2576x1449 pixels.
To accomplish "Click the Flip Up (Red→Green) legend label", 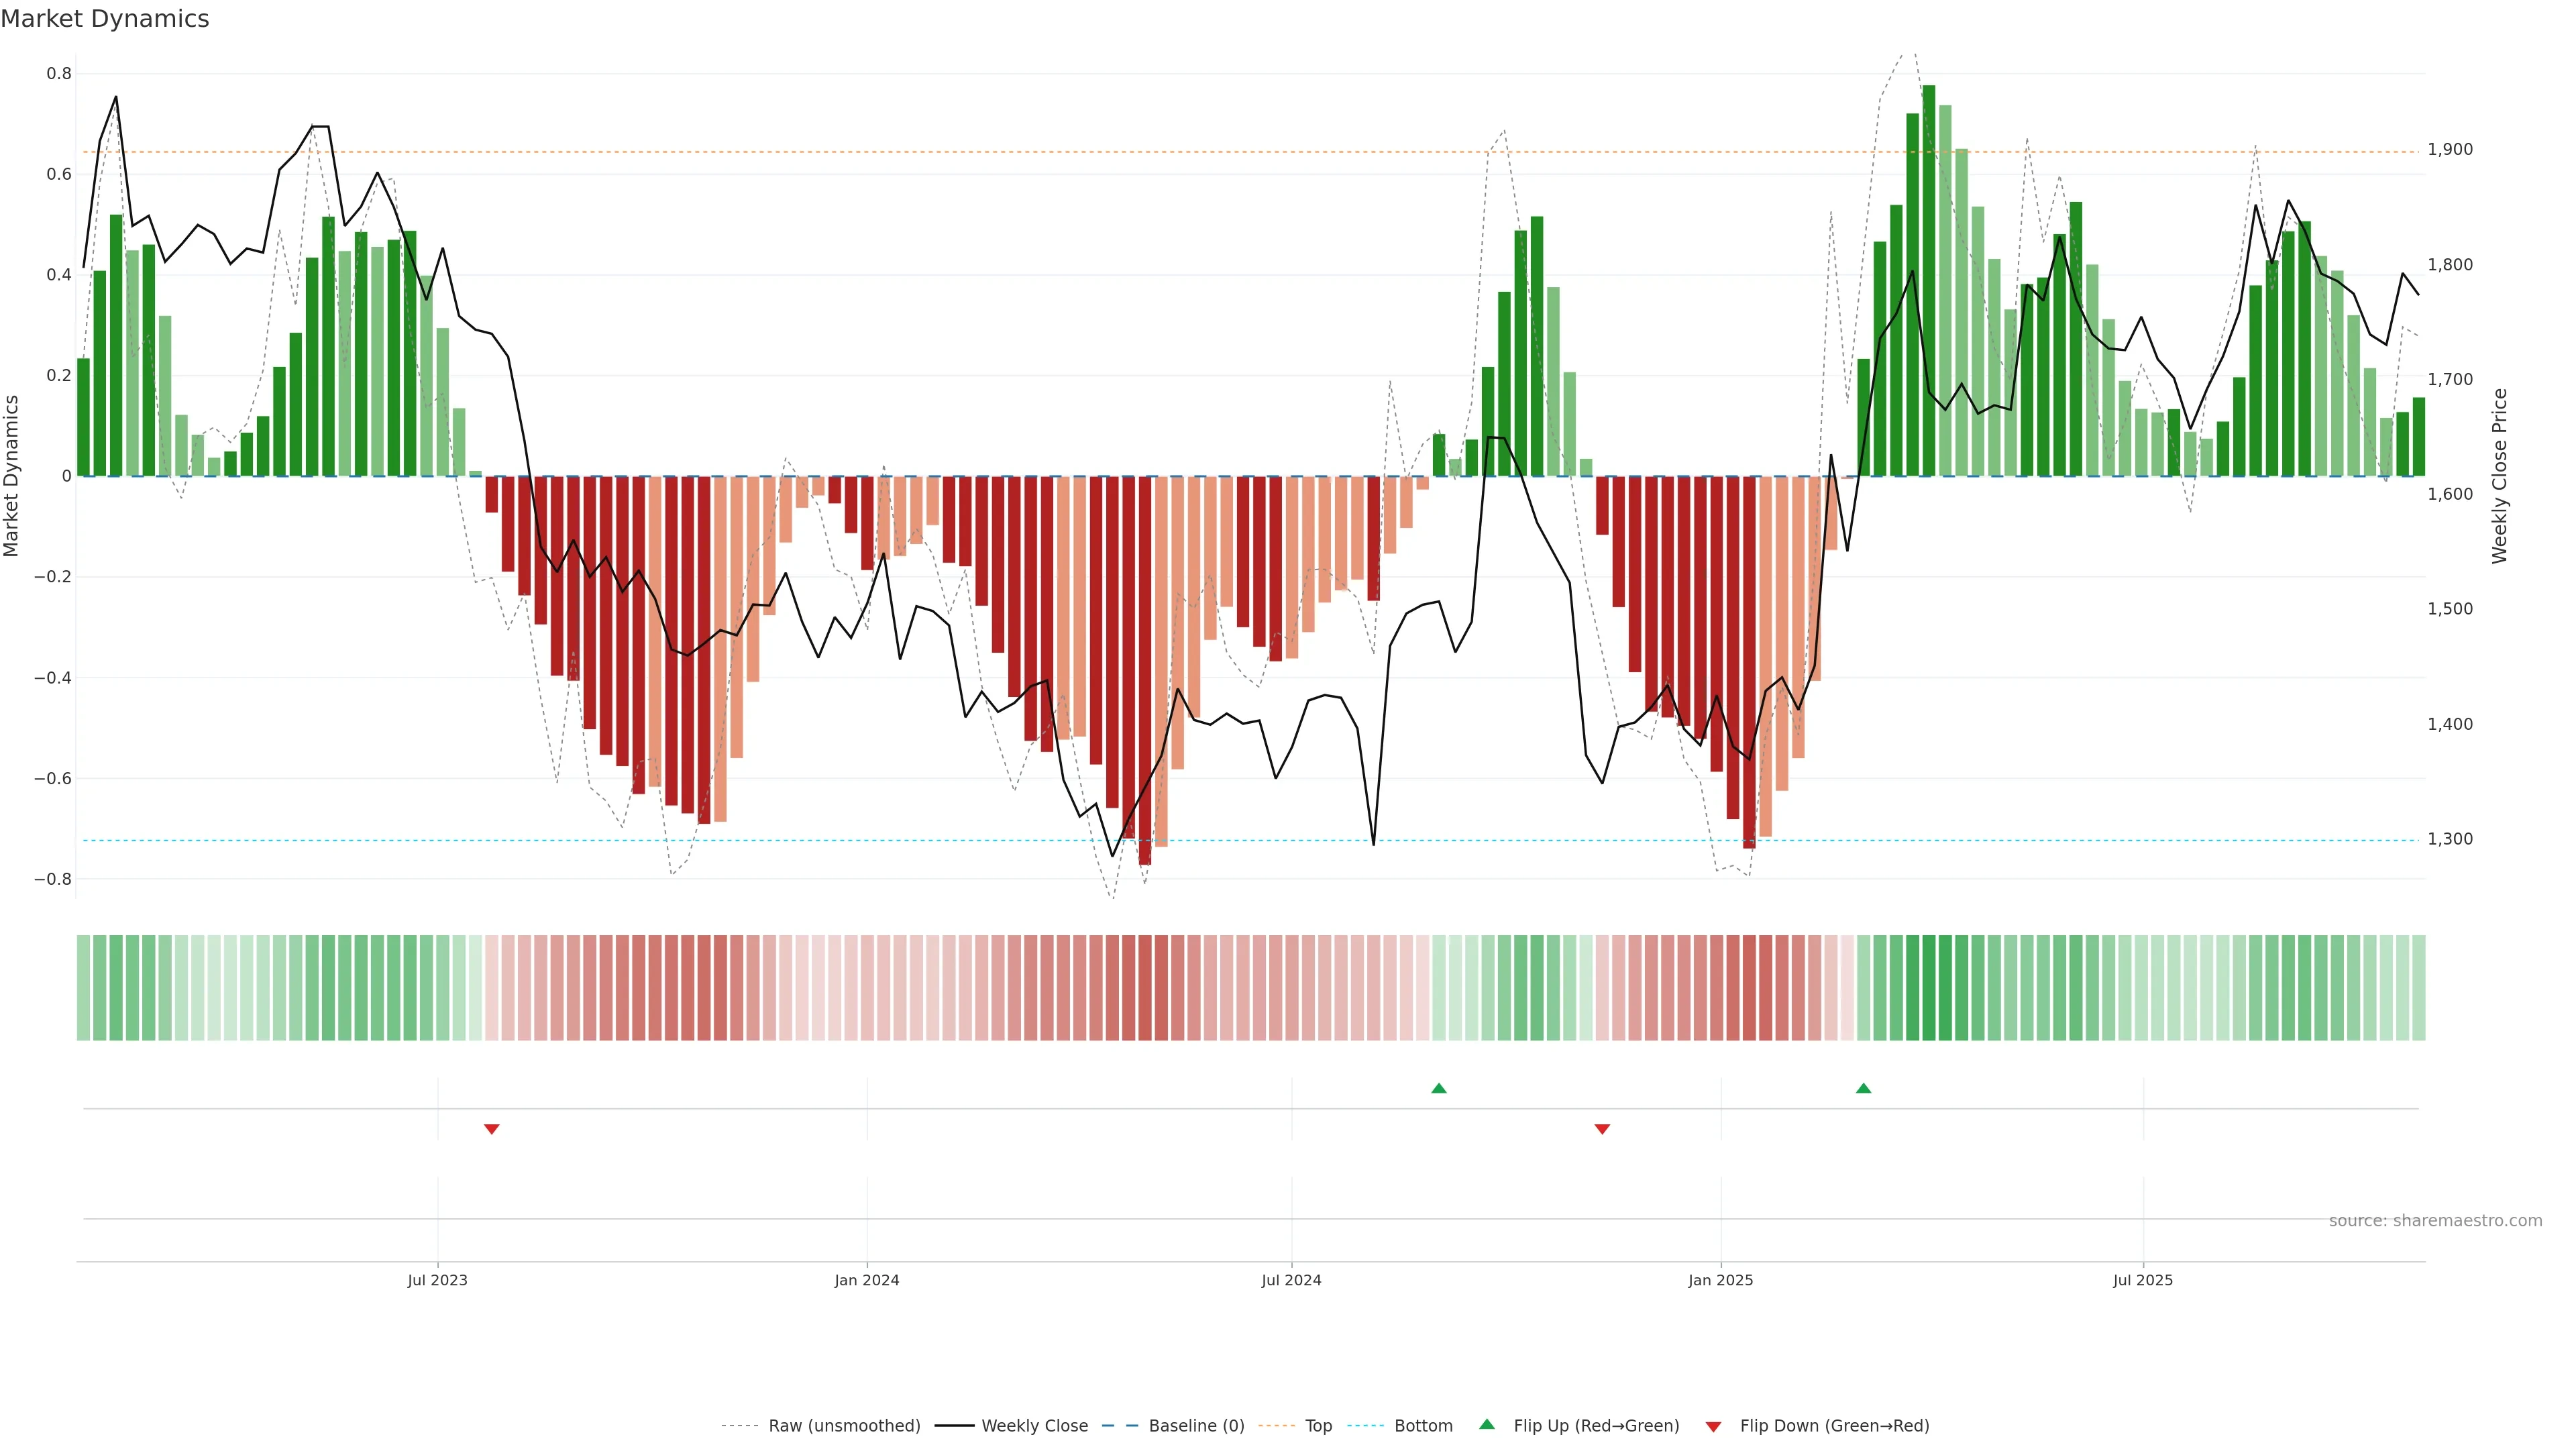I will (1596, 1426).
